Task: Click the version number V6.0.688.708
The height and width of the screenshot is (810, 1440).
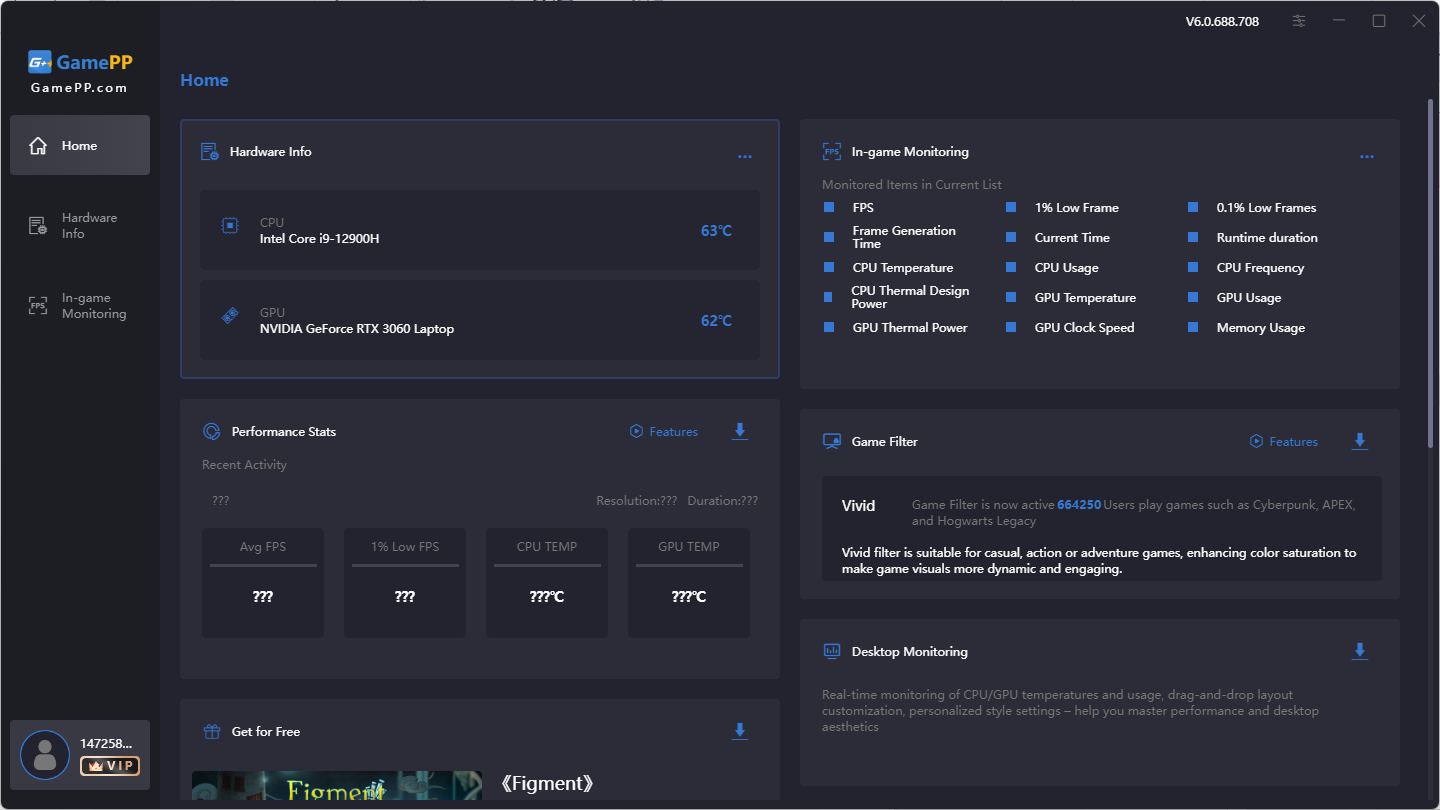Action: pos(1222,21)
